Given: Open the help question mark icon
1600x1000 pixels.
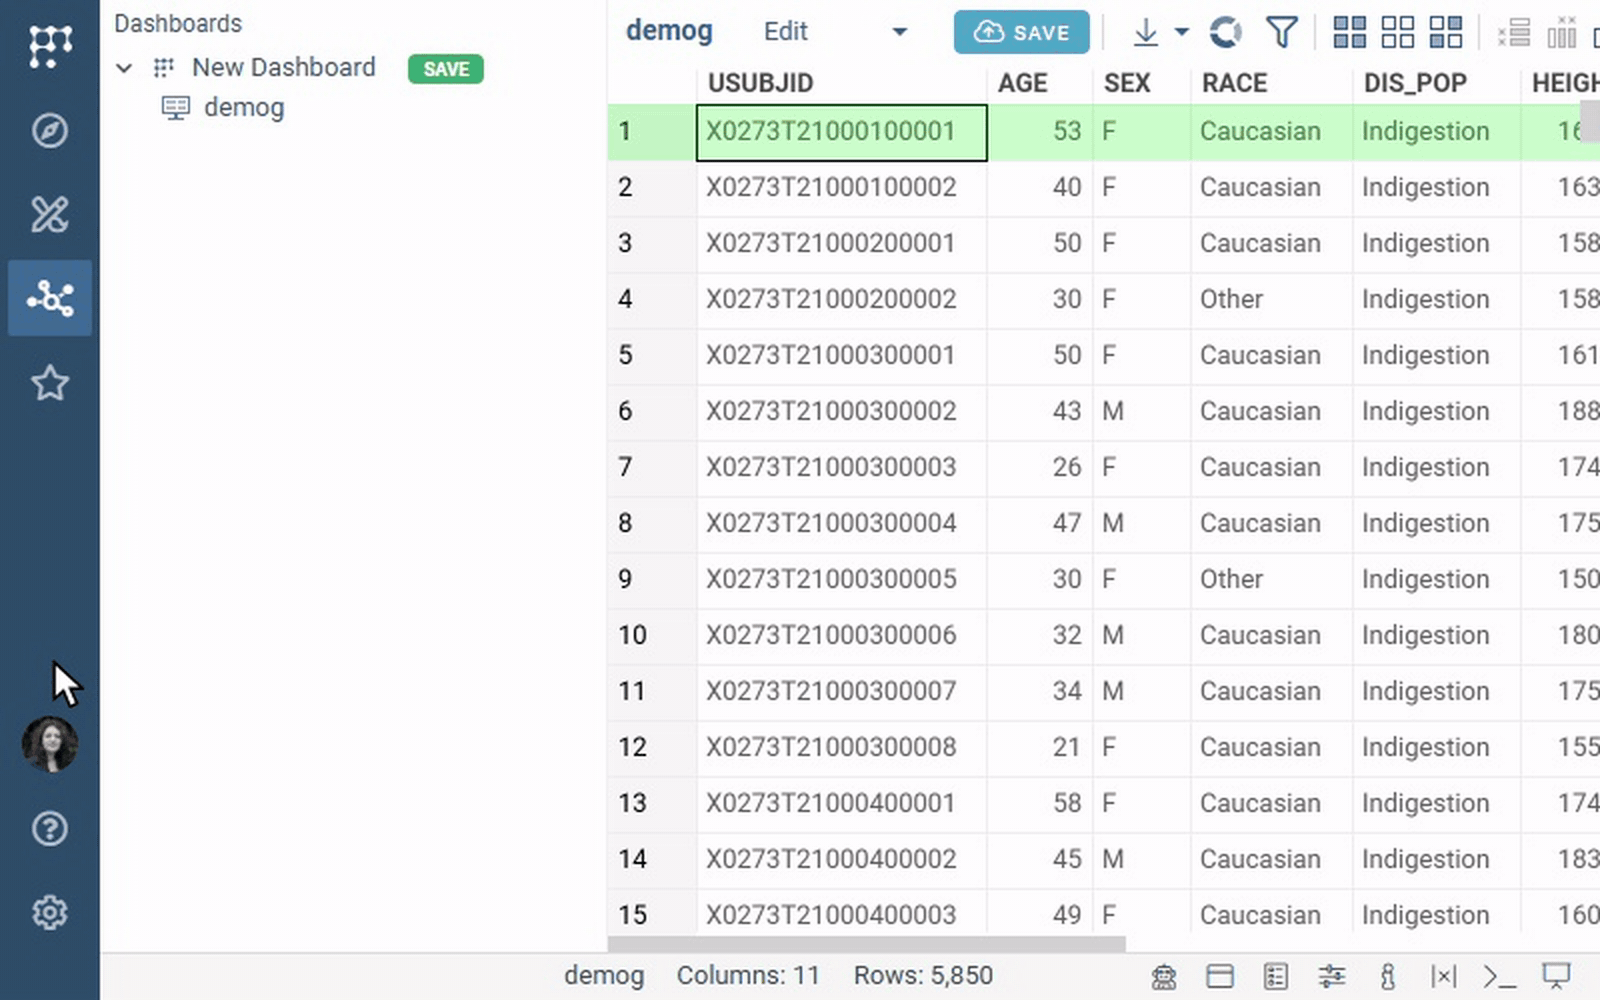Looking at the screenshot, I should tap(50, 828).
